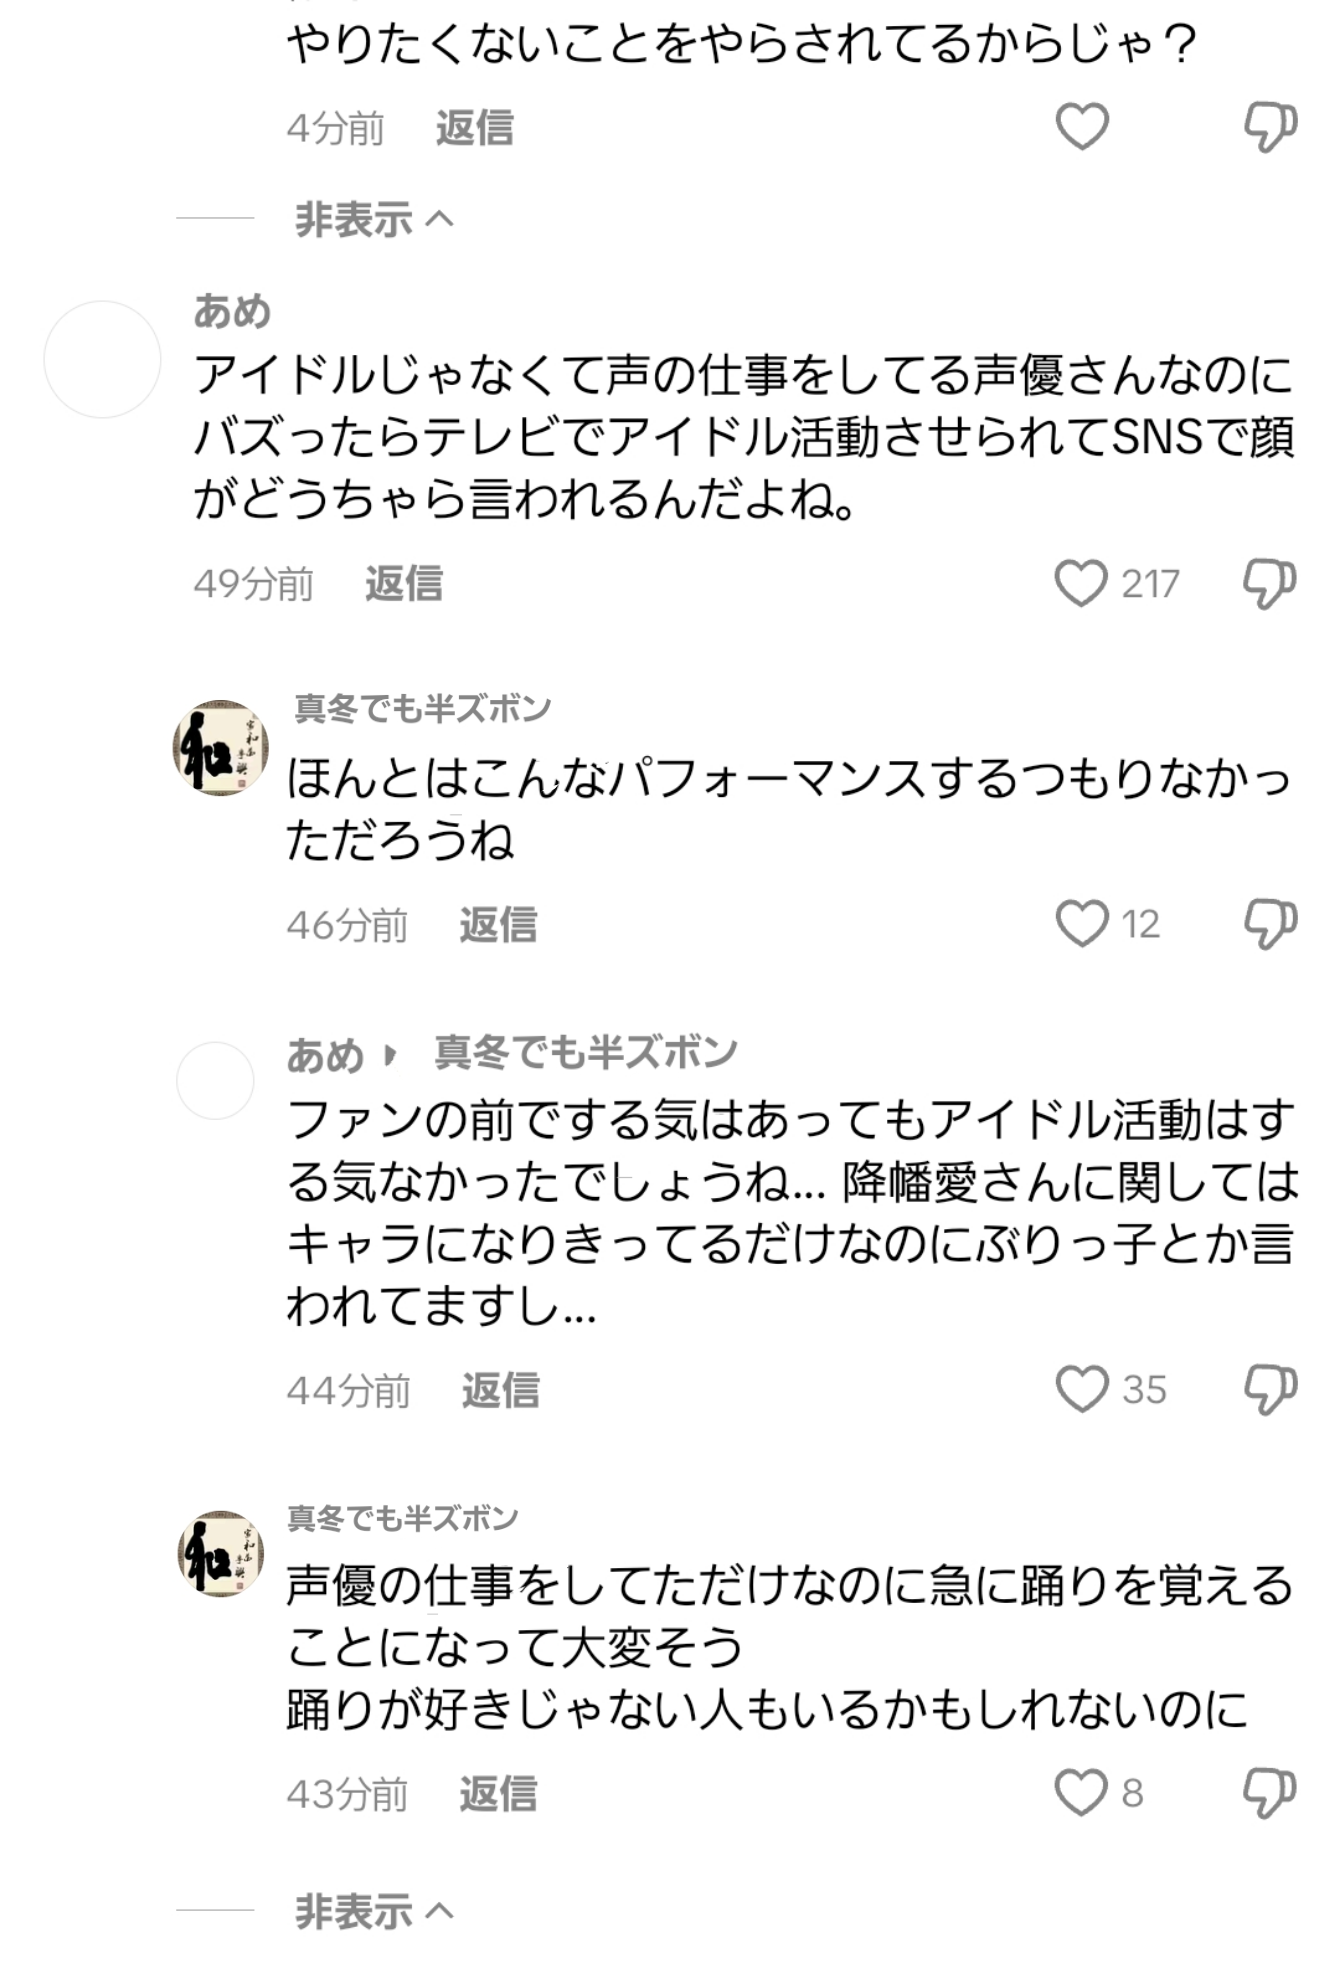
Task: Collapse replies with bottom 非表示 toggle
Action: tap(374, 1911)
